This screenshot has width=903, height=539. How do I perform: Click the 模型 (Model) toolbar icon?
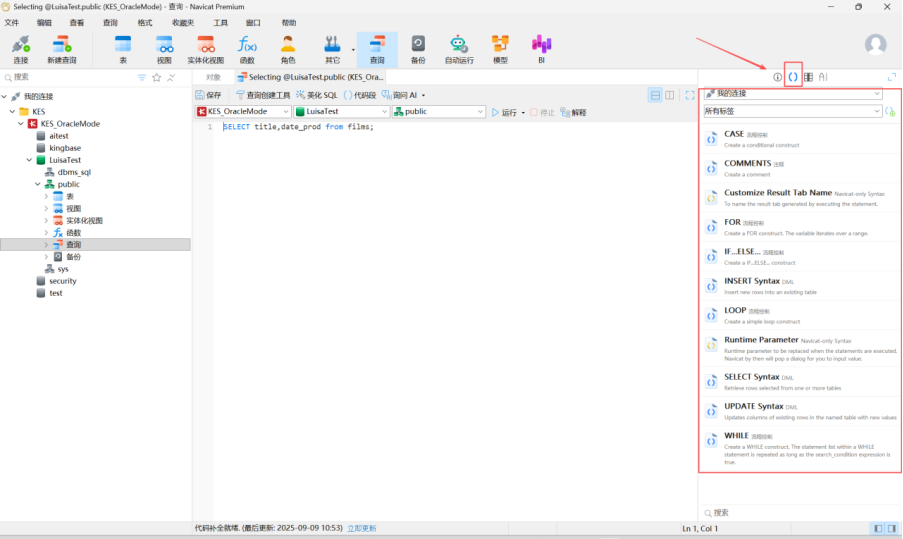[500, 48]
